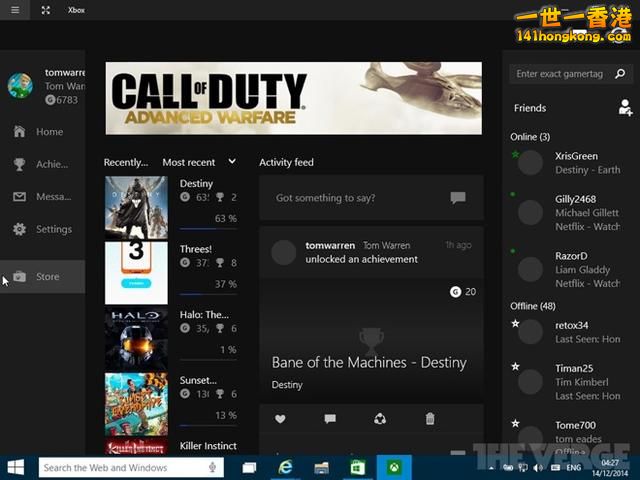Collapse the Online (3) friends group

click(x=530, y=137)
